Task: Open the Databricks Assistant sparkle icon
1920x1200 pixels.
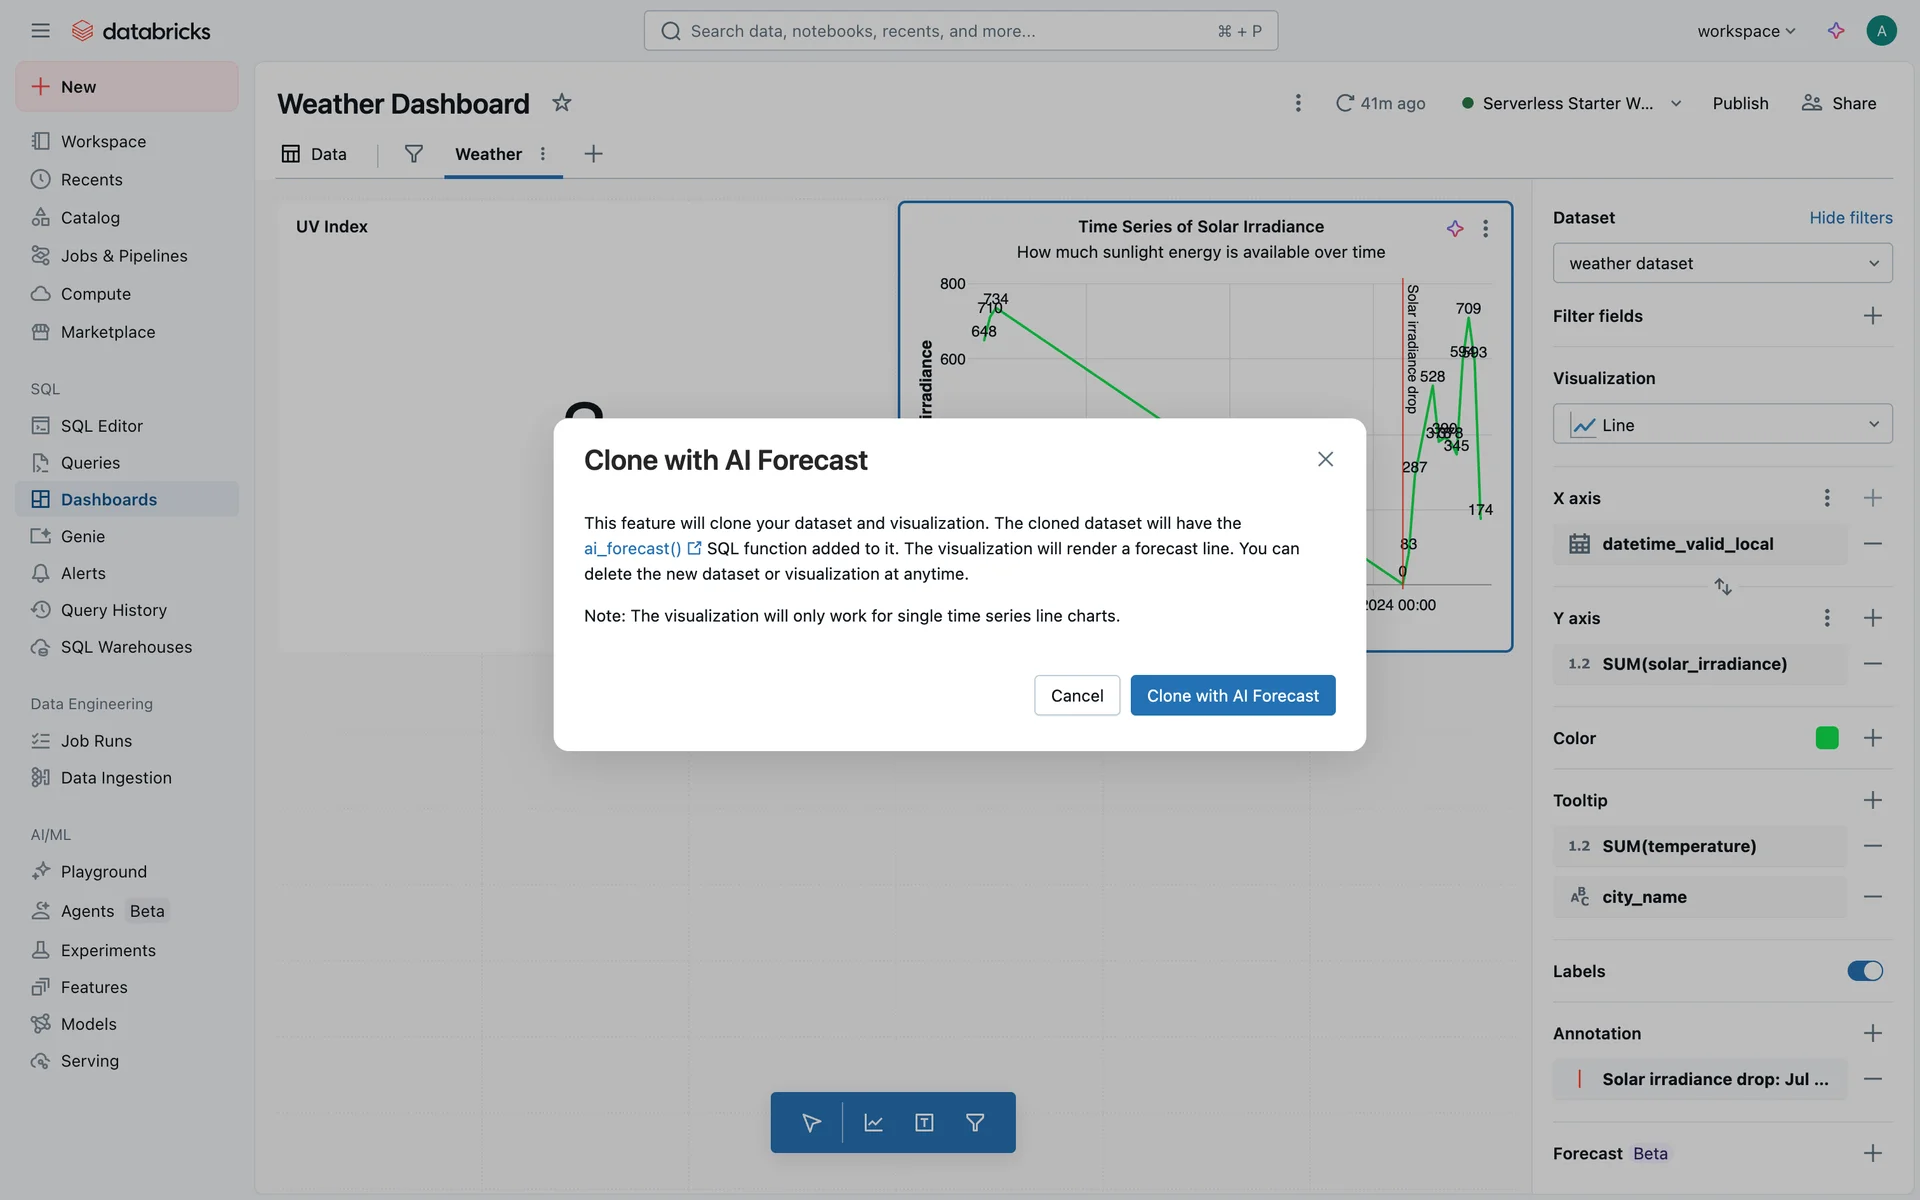Action: [x=1836, y=31]
